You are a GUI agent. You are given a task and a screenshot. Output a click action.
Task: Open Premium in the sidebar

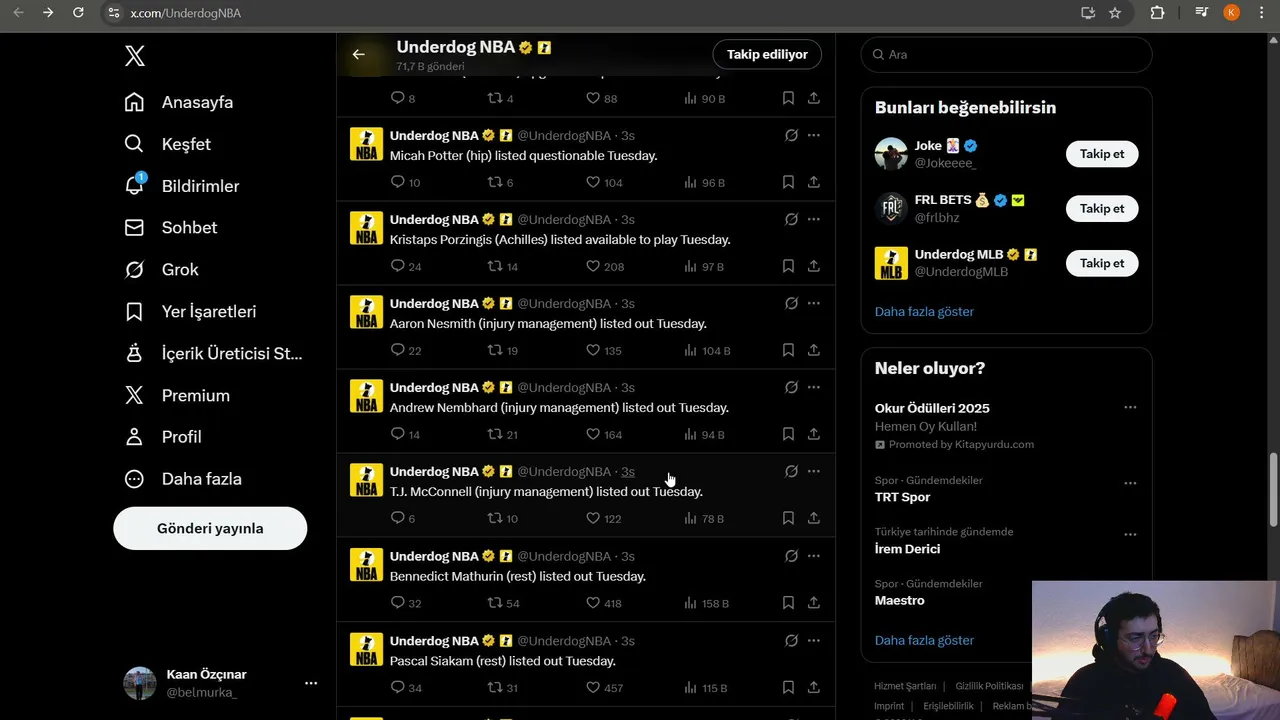pos(177,396)
